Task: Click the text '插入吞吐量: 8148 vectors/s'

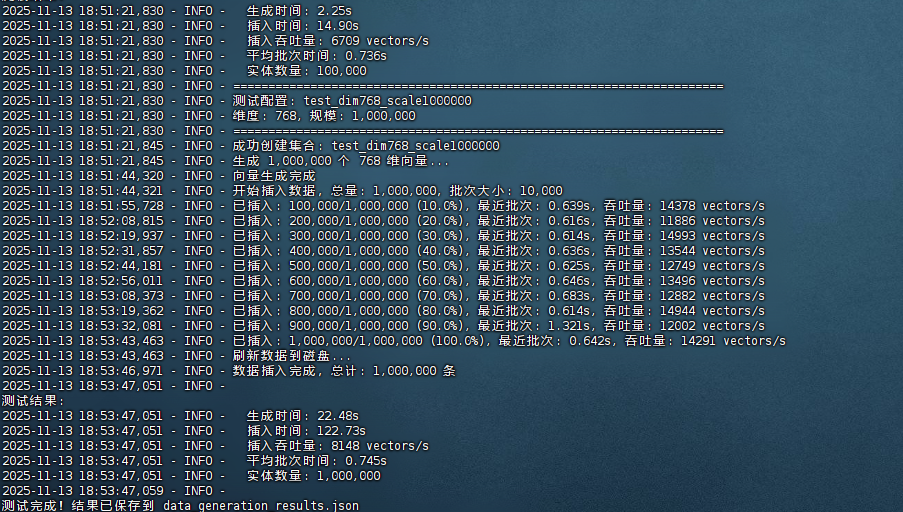Action: [338, 445]
